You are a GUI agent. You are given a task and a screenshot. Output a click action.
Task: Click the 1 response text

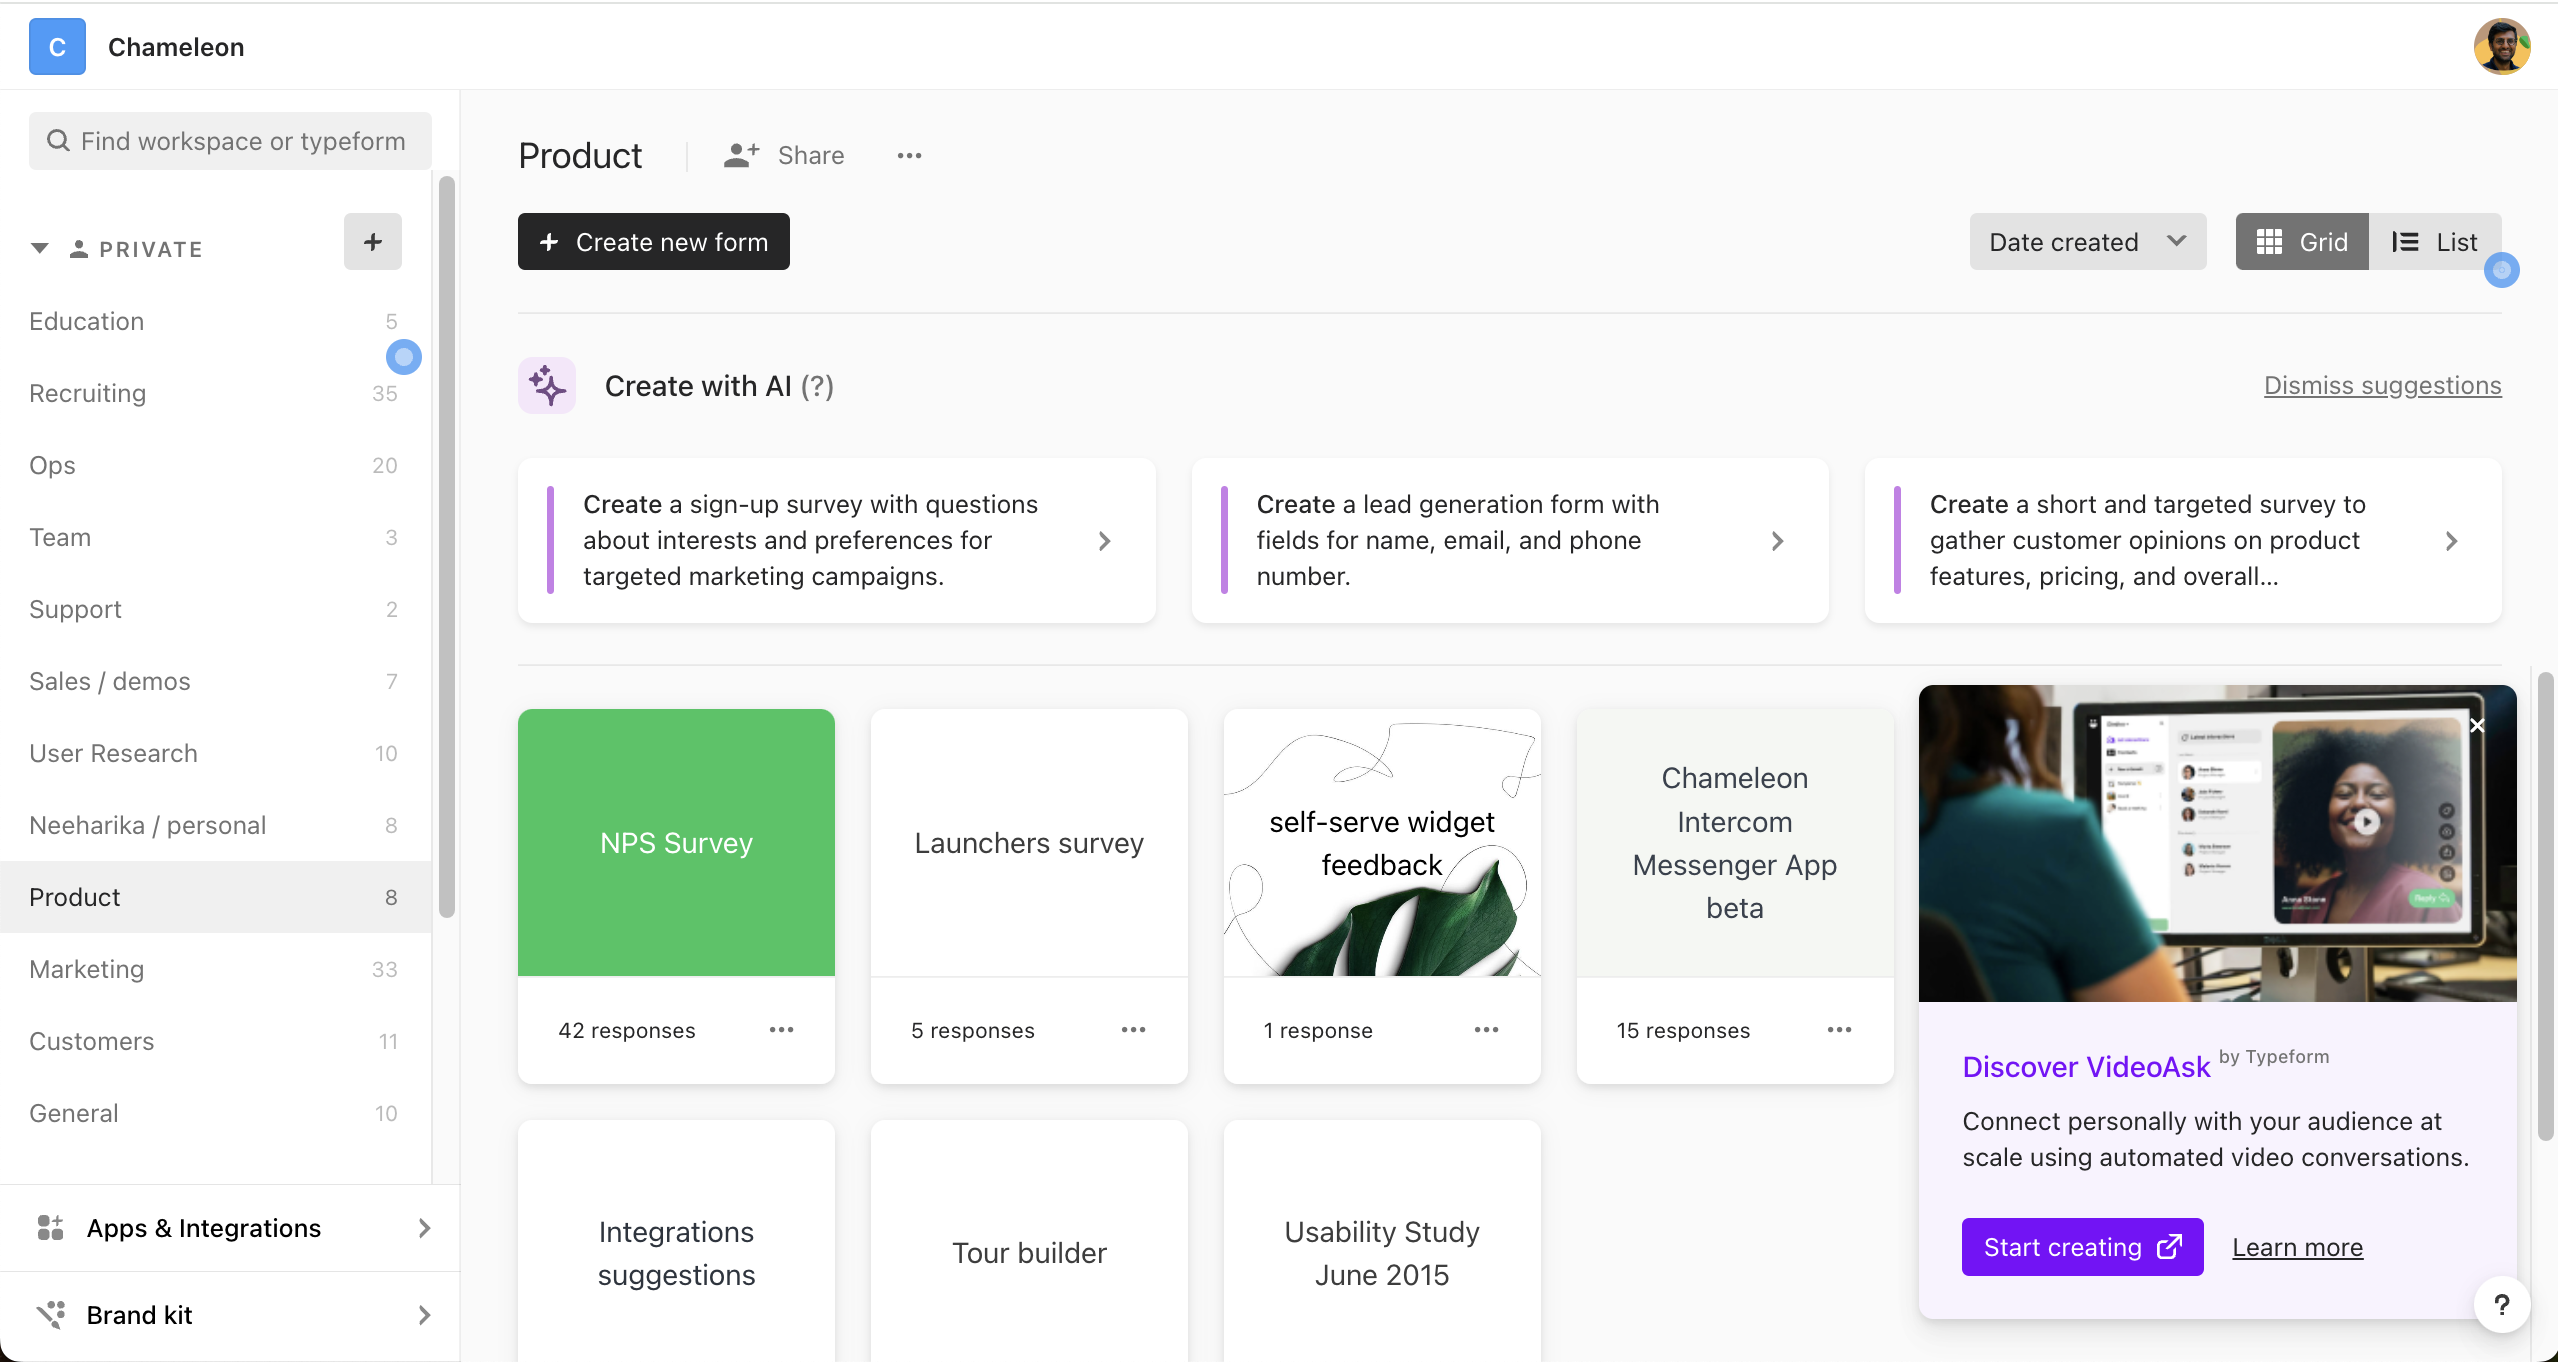click(1318, 1030)
